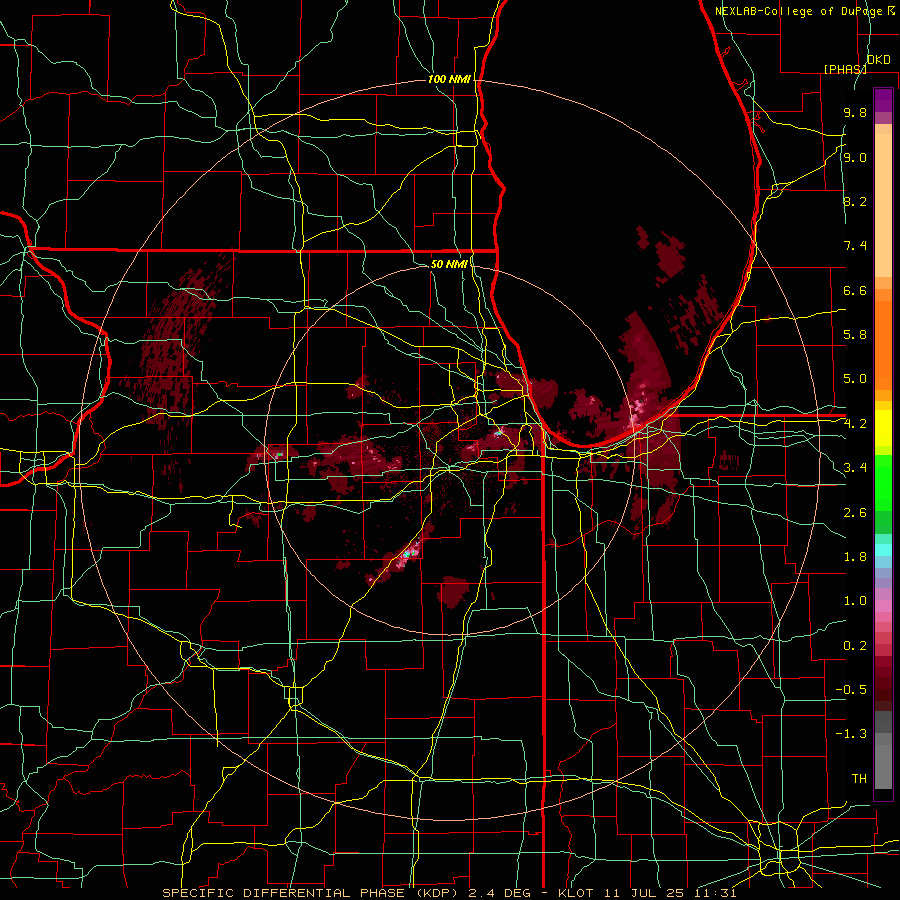Click the "50 NMI" range ring label

pos(449,264)
